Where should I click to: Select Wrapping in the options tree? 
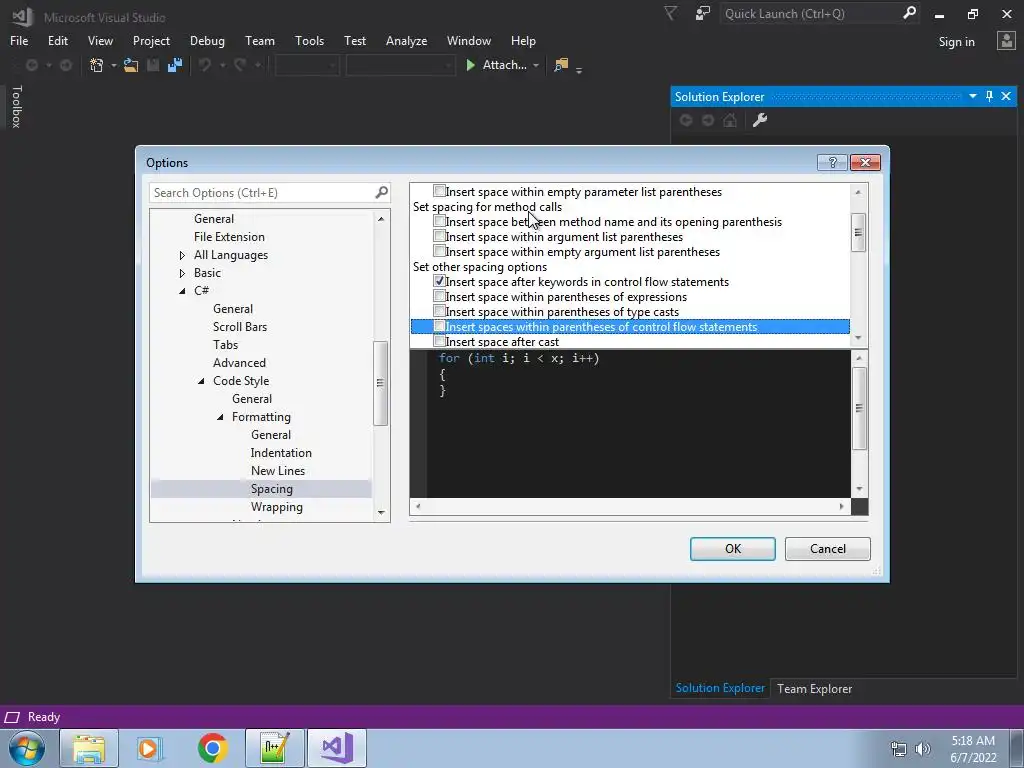pos(277,507)
